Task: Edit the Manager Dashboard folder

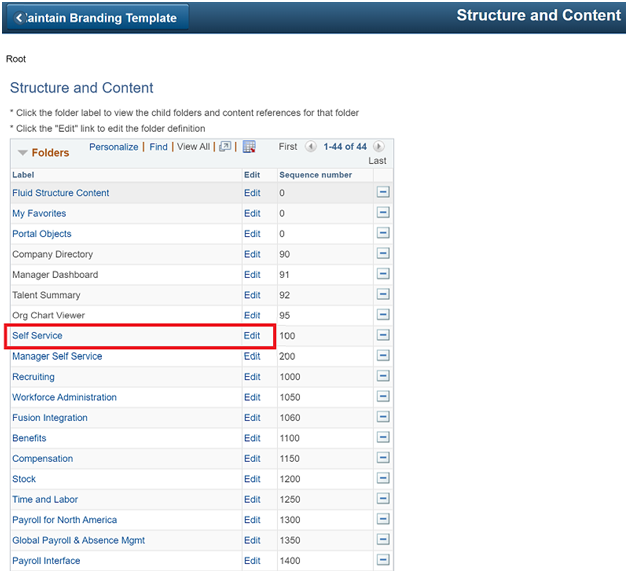Action: tap(252, 275)
